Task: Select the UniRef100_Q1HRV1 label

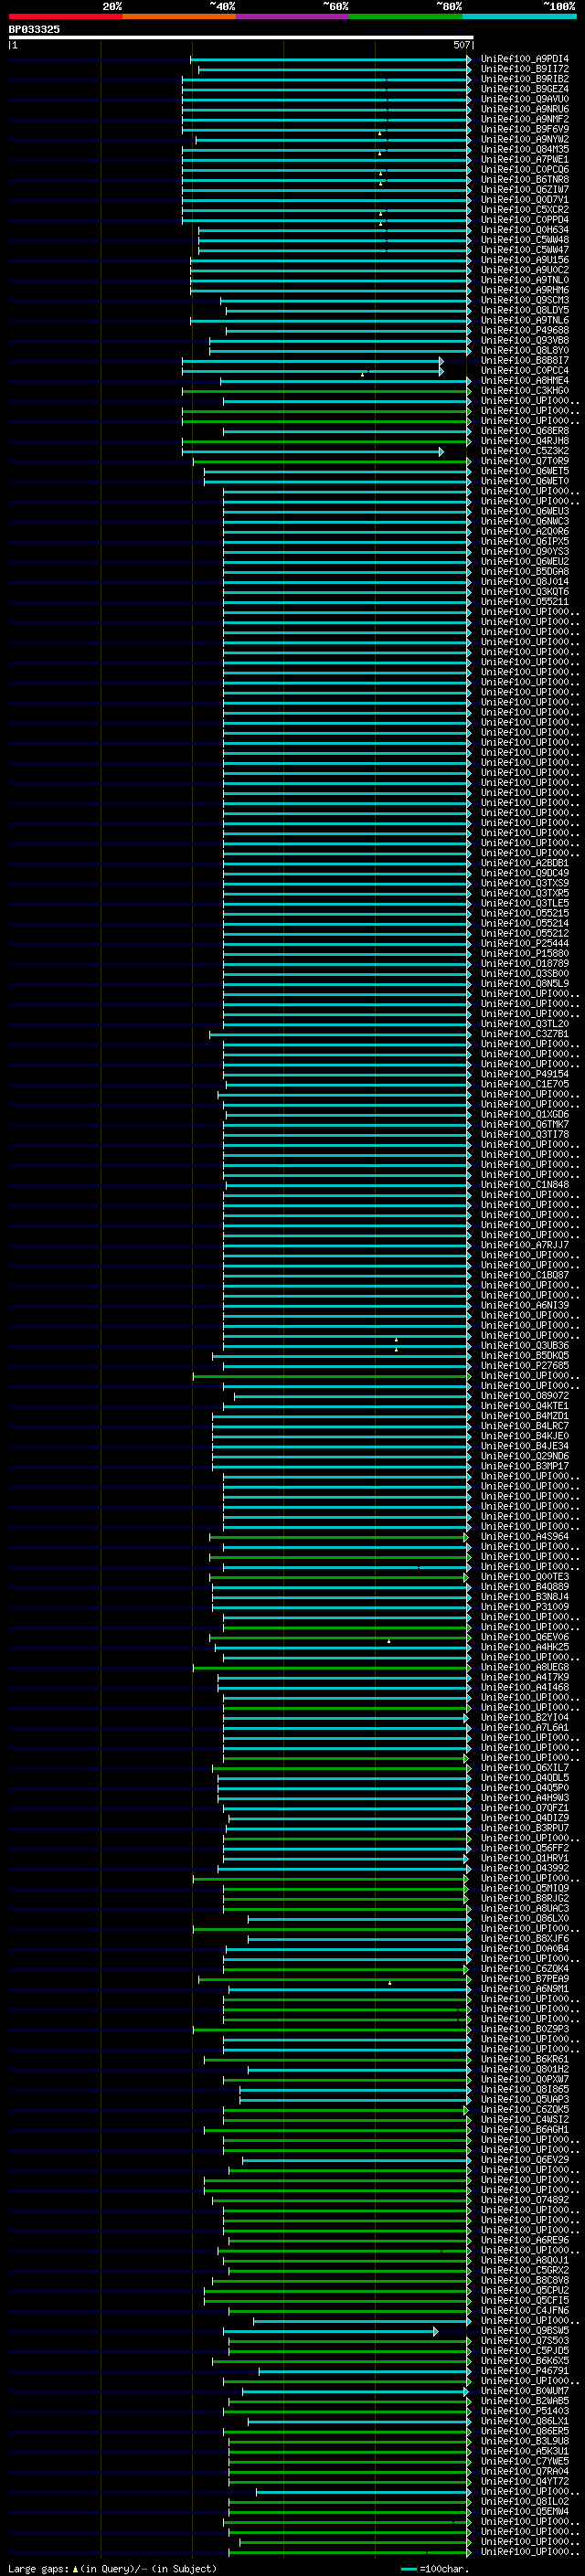Action: click(x=525, y=1858)
